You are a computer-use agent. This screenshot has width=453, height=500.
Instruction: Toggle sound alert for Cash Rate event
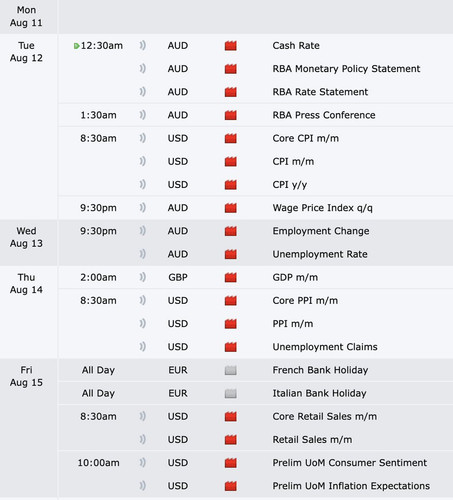pos(142,45)
